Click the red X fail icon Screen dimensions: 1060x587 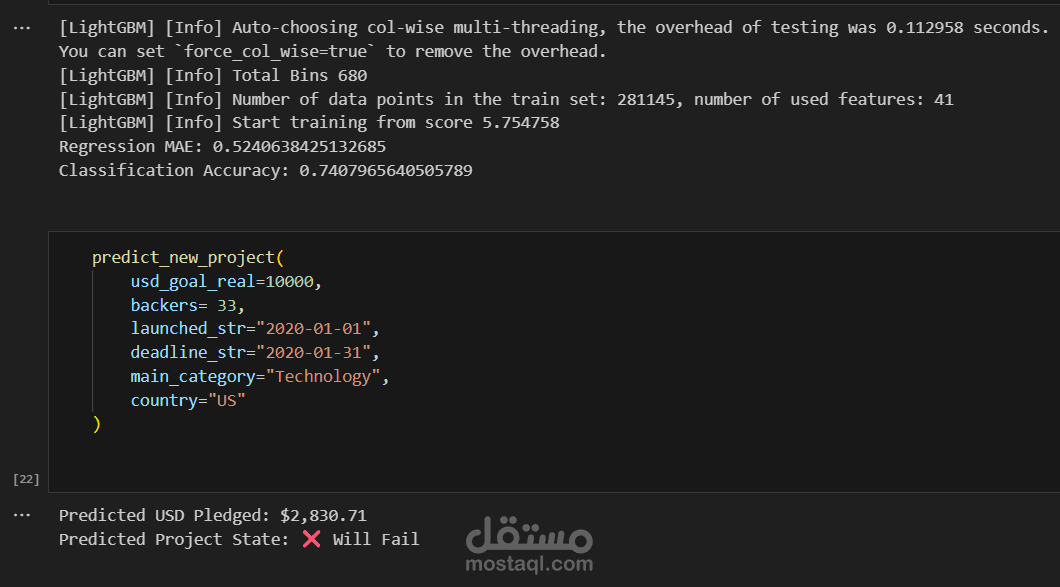(x=311, y=539)
